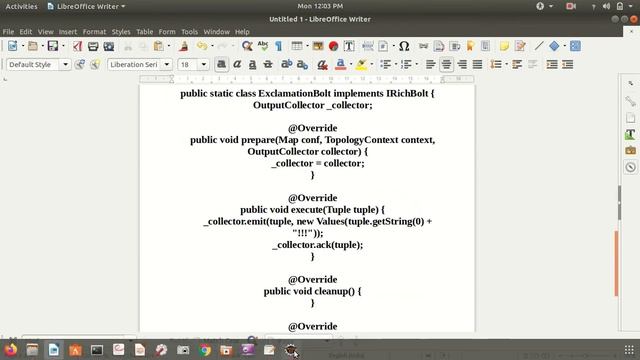The height and width of the screenshot is (360, 640).
Task: Insert a text box
Action: (349, 46)
